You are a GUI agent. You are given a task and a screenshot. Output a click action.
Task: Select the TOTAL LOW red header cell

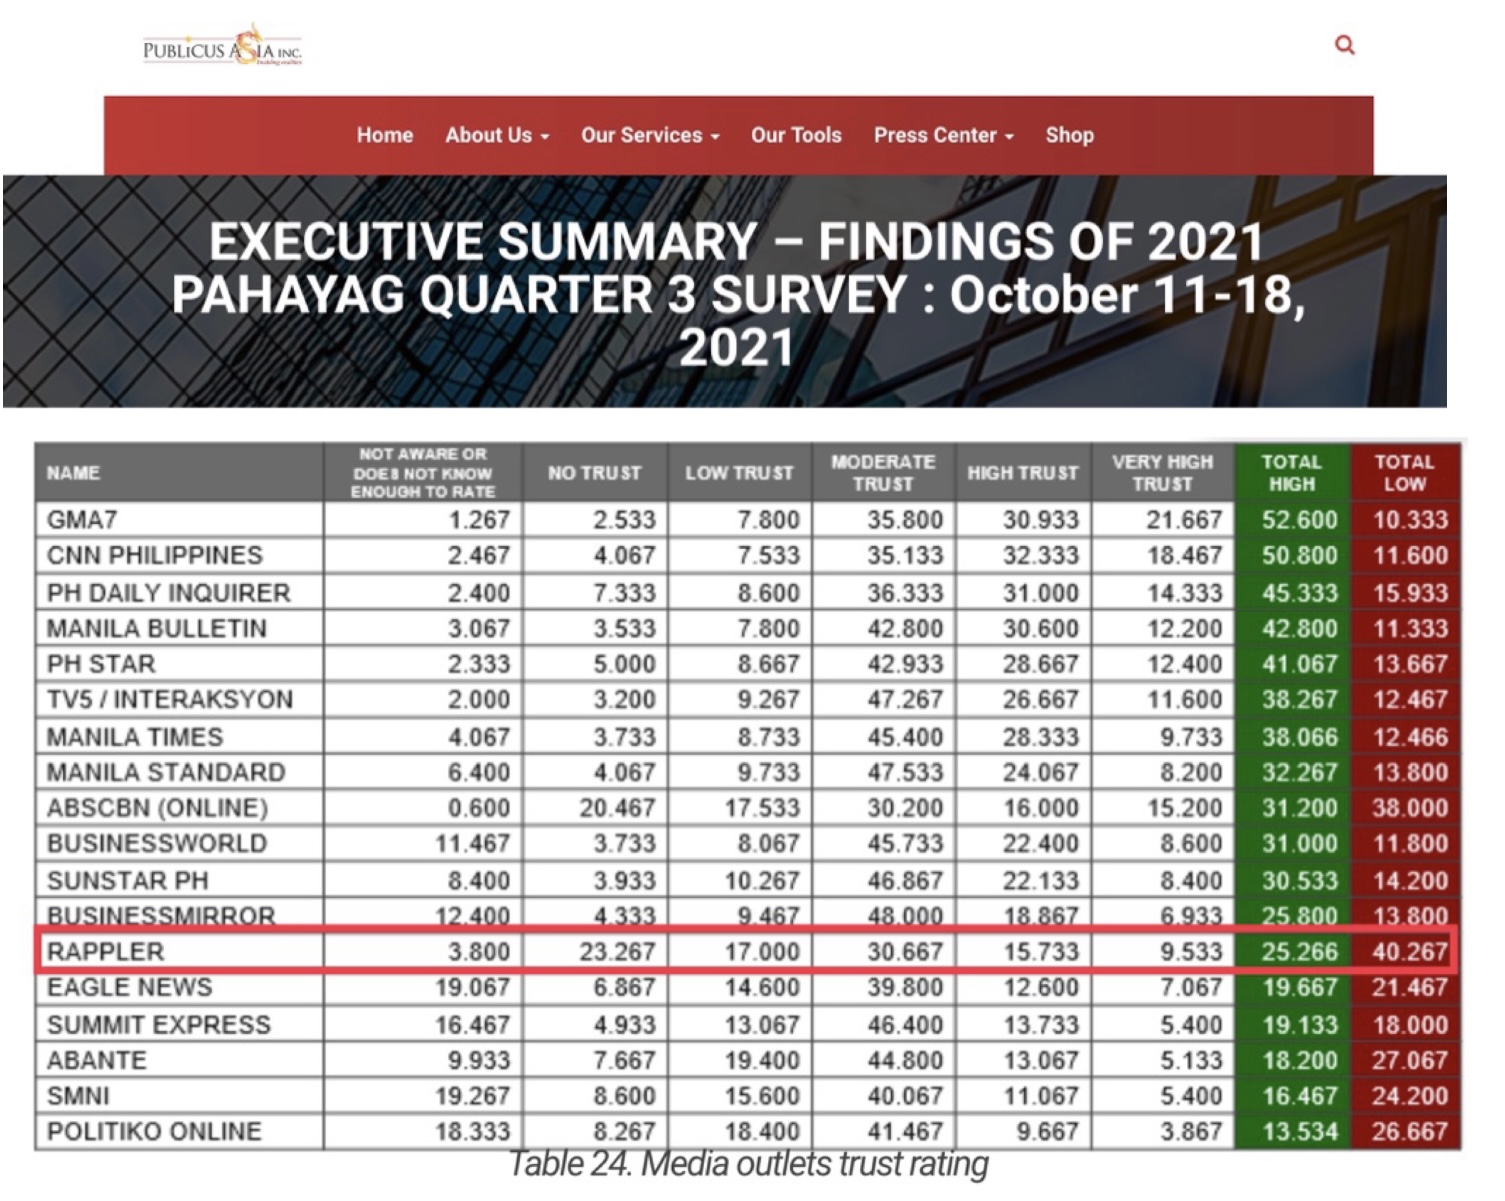click(1405, 472)
